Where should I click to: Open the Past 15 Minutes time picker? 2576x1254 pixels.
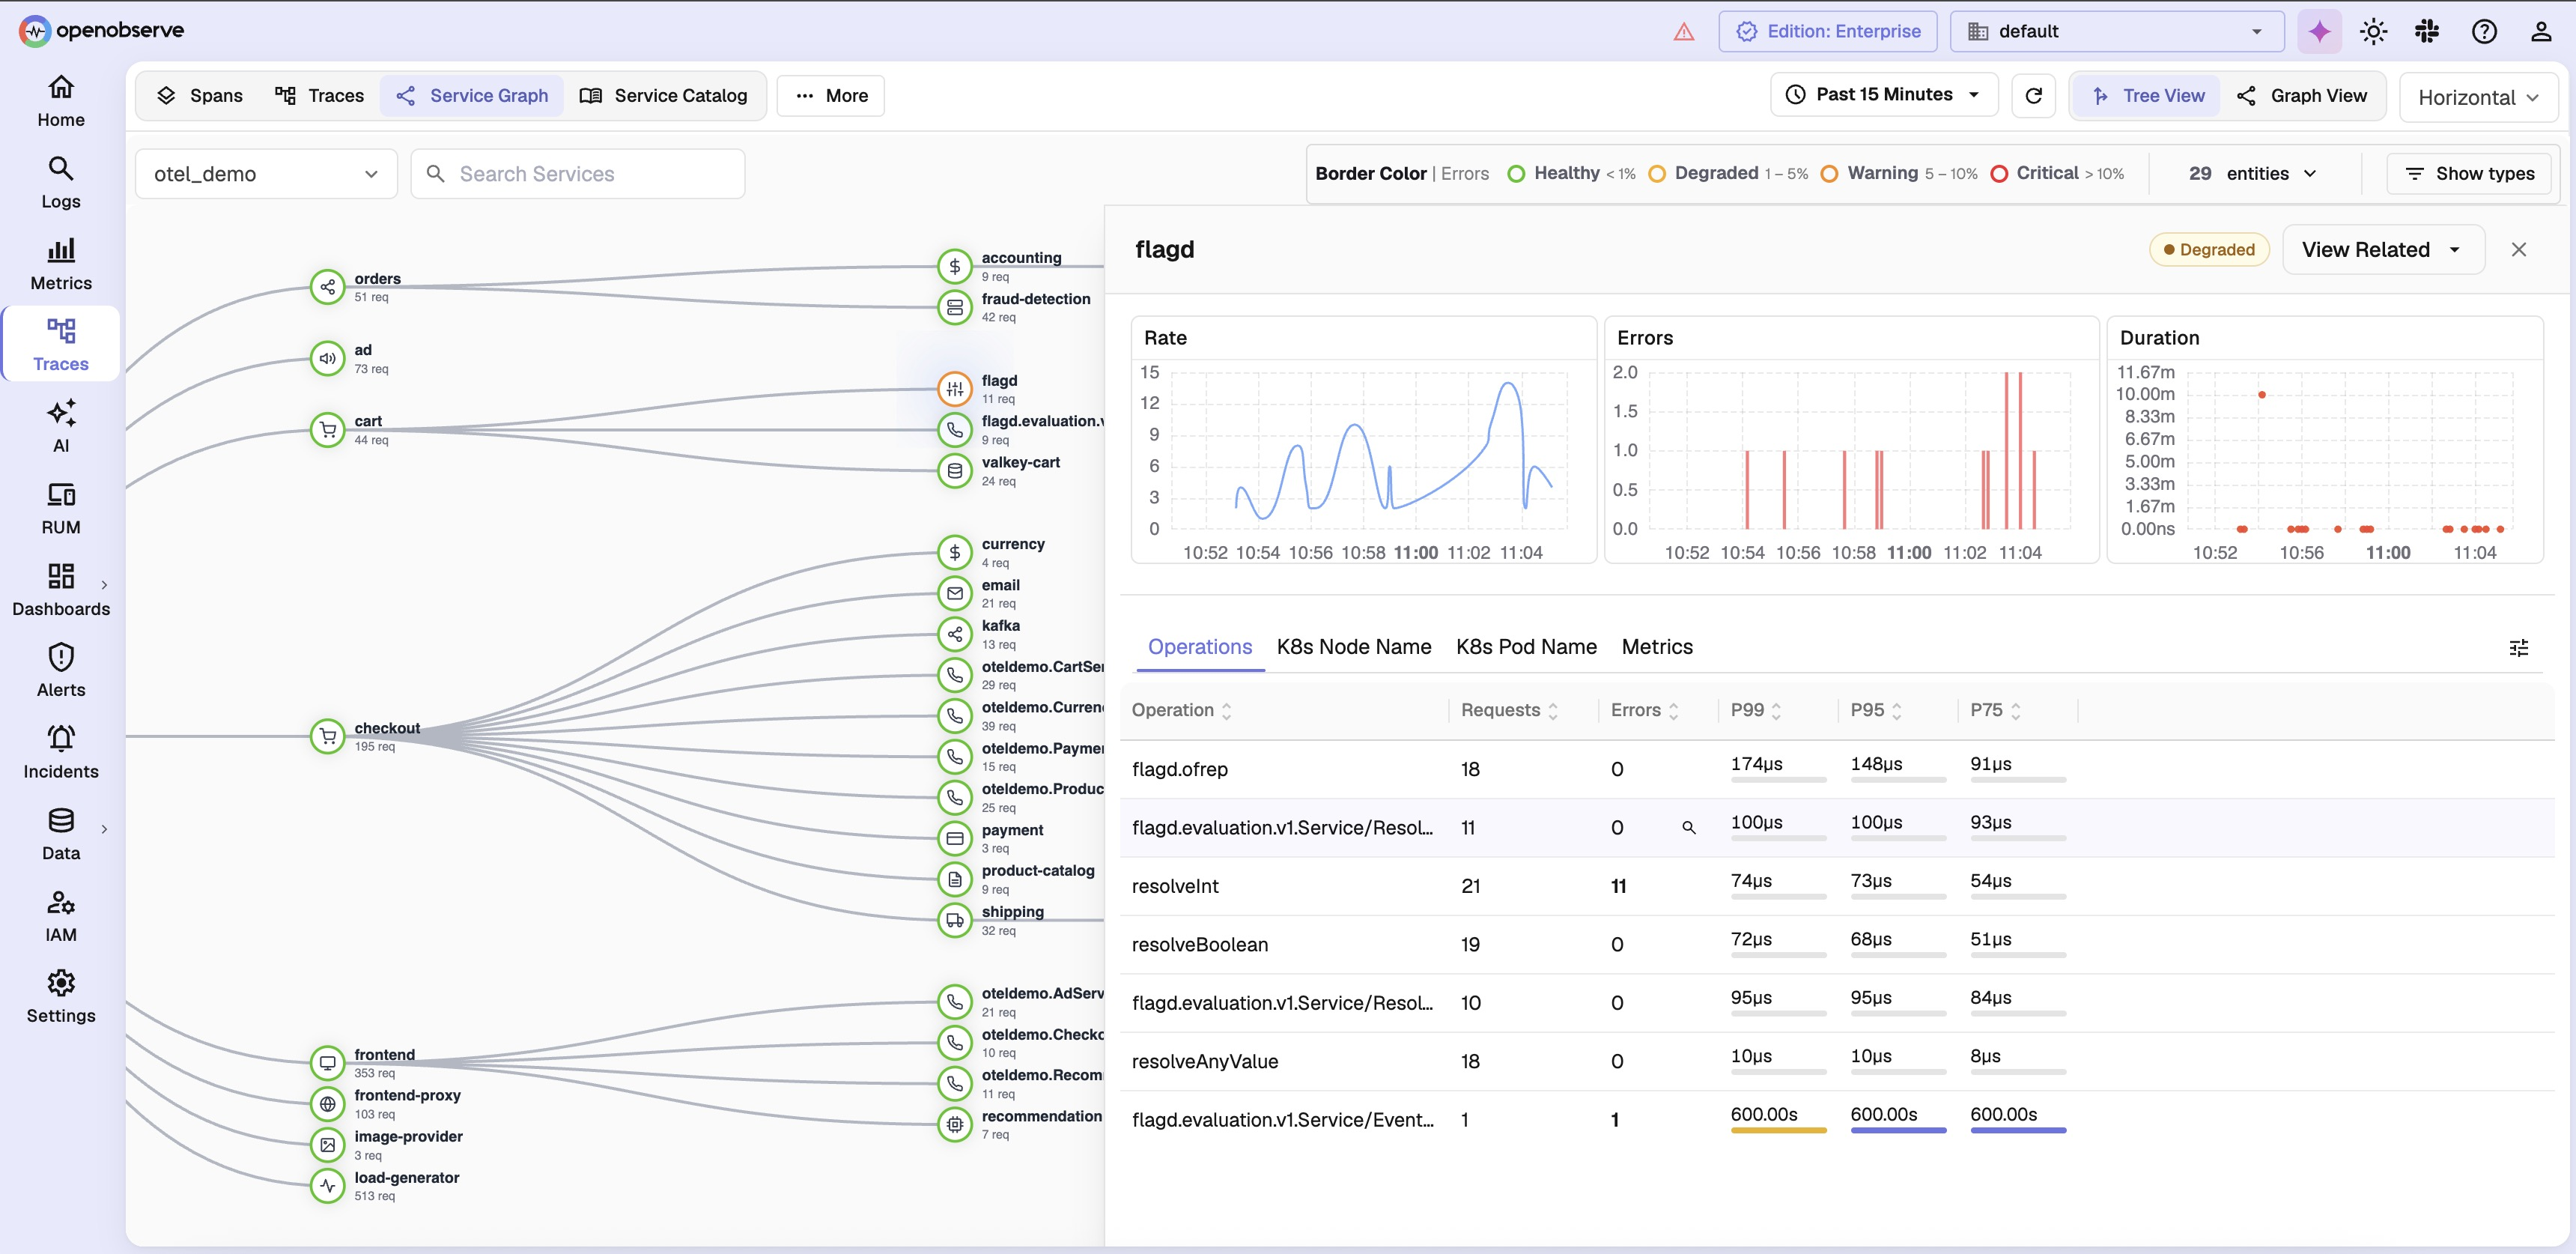click(x=1884, y=95)
